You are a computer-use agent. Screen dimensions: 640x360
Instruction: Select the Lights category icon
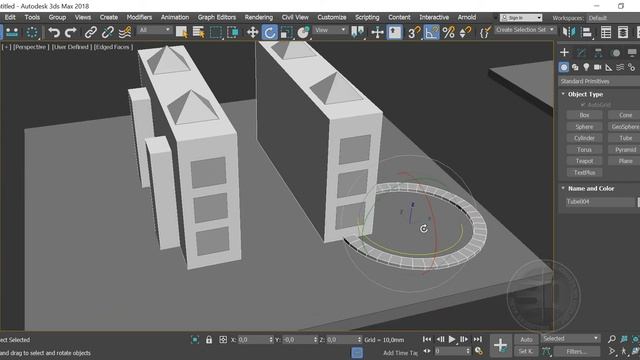click(x=587, y=67)
